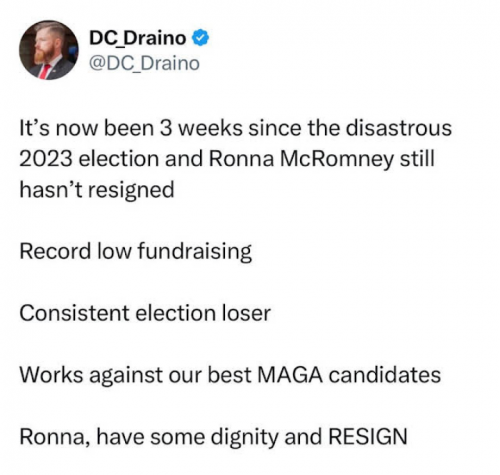
Task: Click 'Works against our best MAGA candidates'
Action: pos(230,375)
